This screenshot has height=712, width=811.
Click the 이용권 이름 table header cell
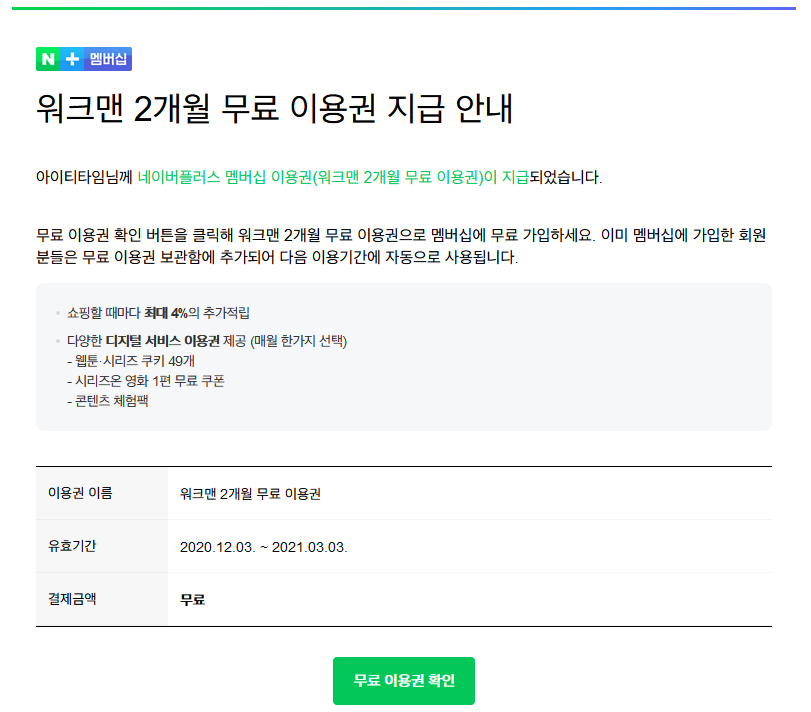click(102, 493)
